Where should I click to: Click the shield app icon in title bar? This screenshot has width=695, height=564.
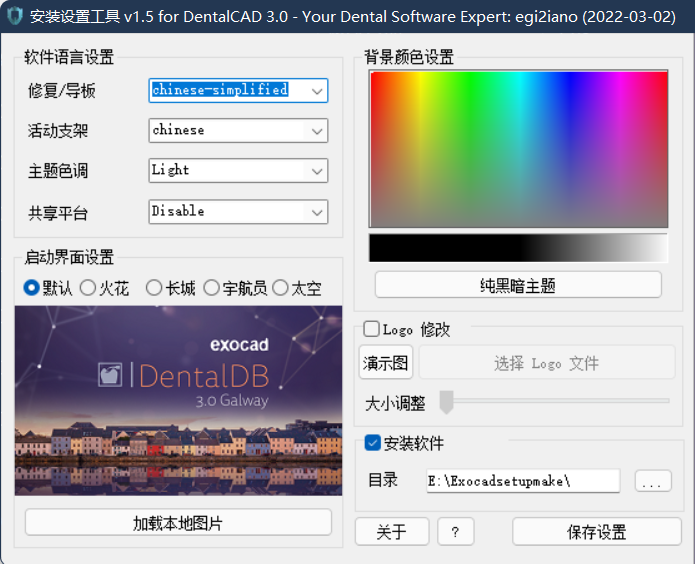coord(15,16)
